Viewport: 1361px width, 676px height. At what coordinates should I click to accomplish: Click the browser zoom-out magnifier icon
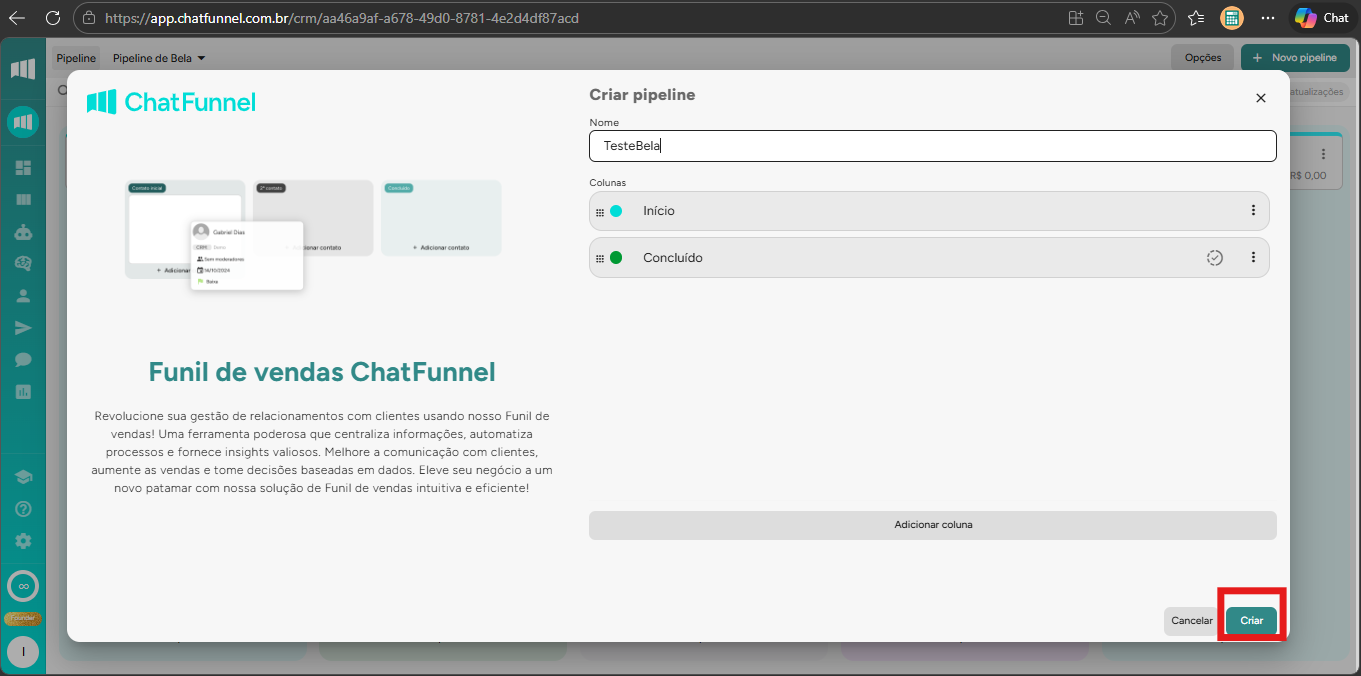point(1104,18)
